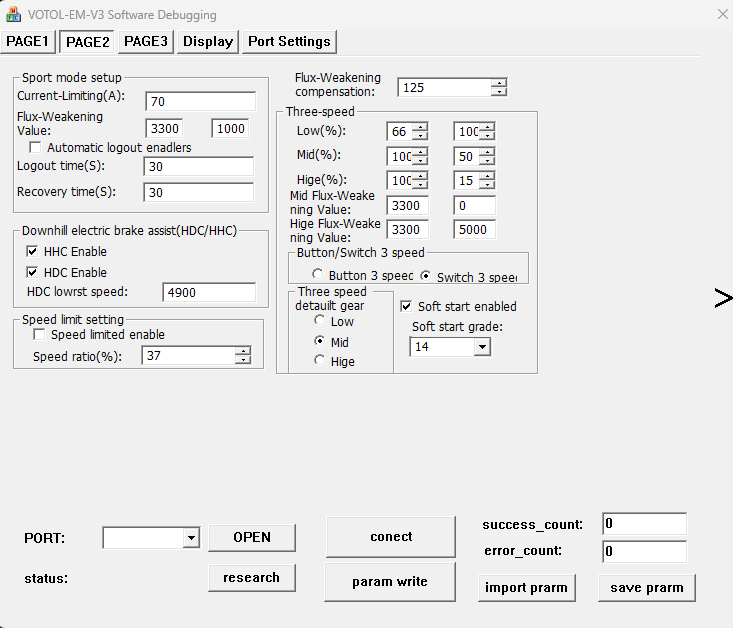Open the Port Settings tab

pyautogui.click(x=289, y=41)
